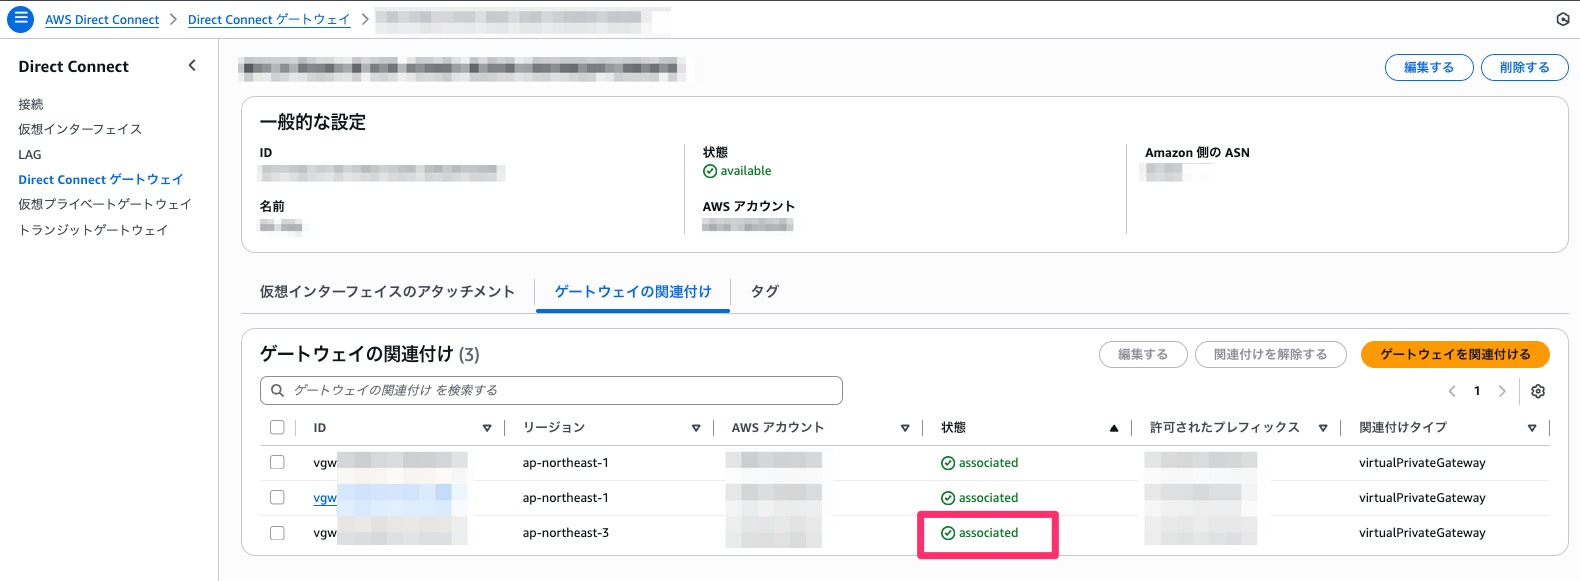The image size is (1580, 581).
Task: Open table preferences gear icon
Action: 1538,391
